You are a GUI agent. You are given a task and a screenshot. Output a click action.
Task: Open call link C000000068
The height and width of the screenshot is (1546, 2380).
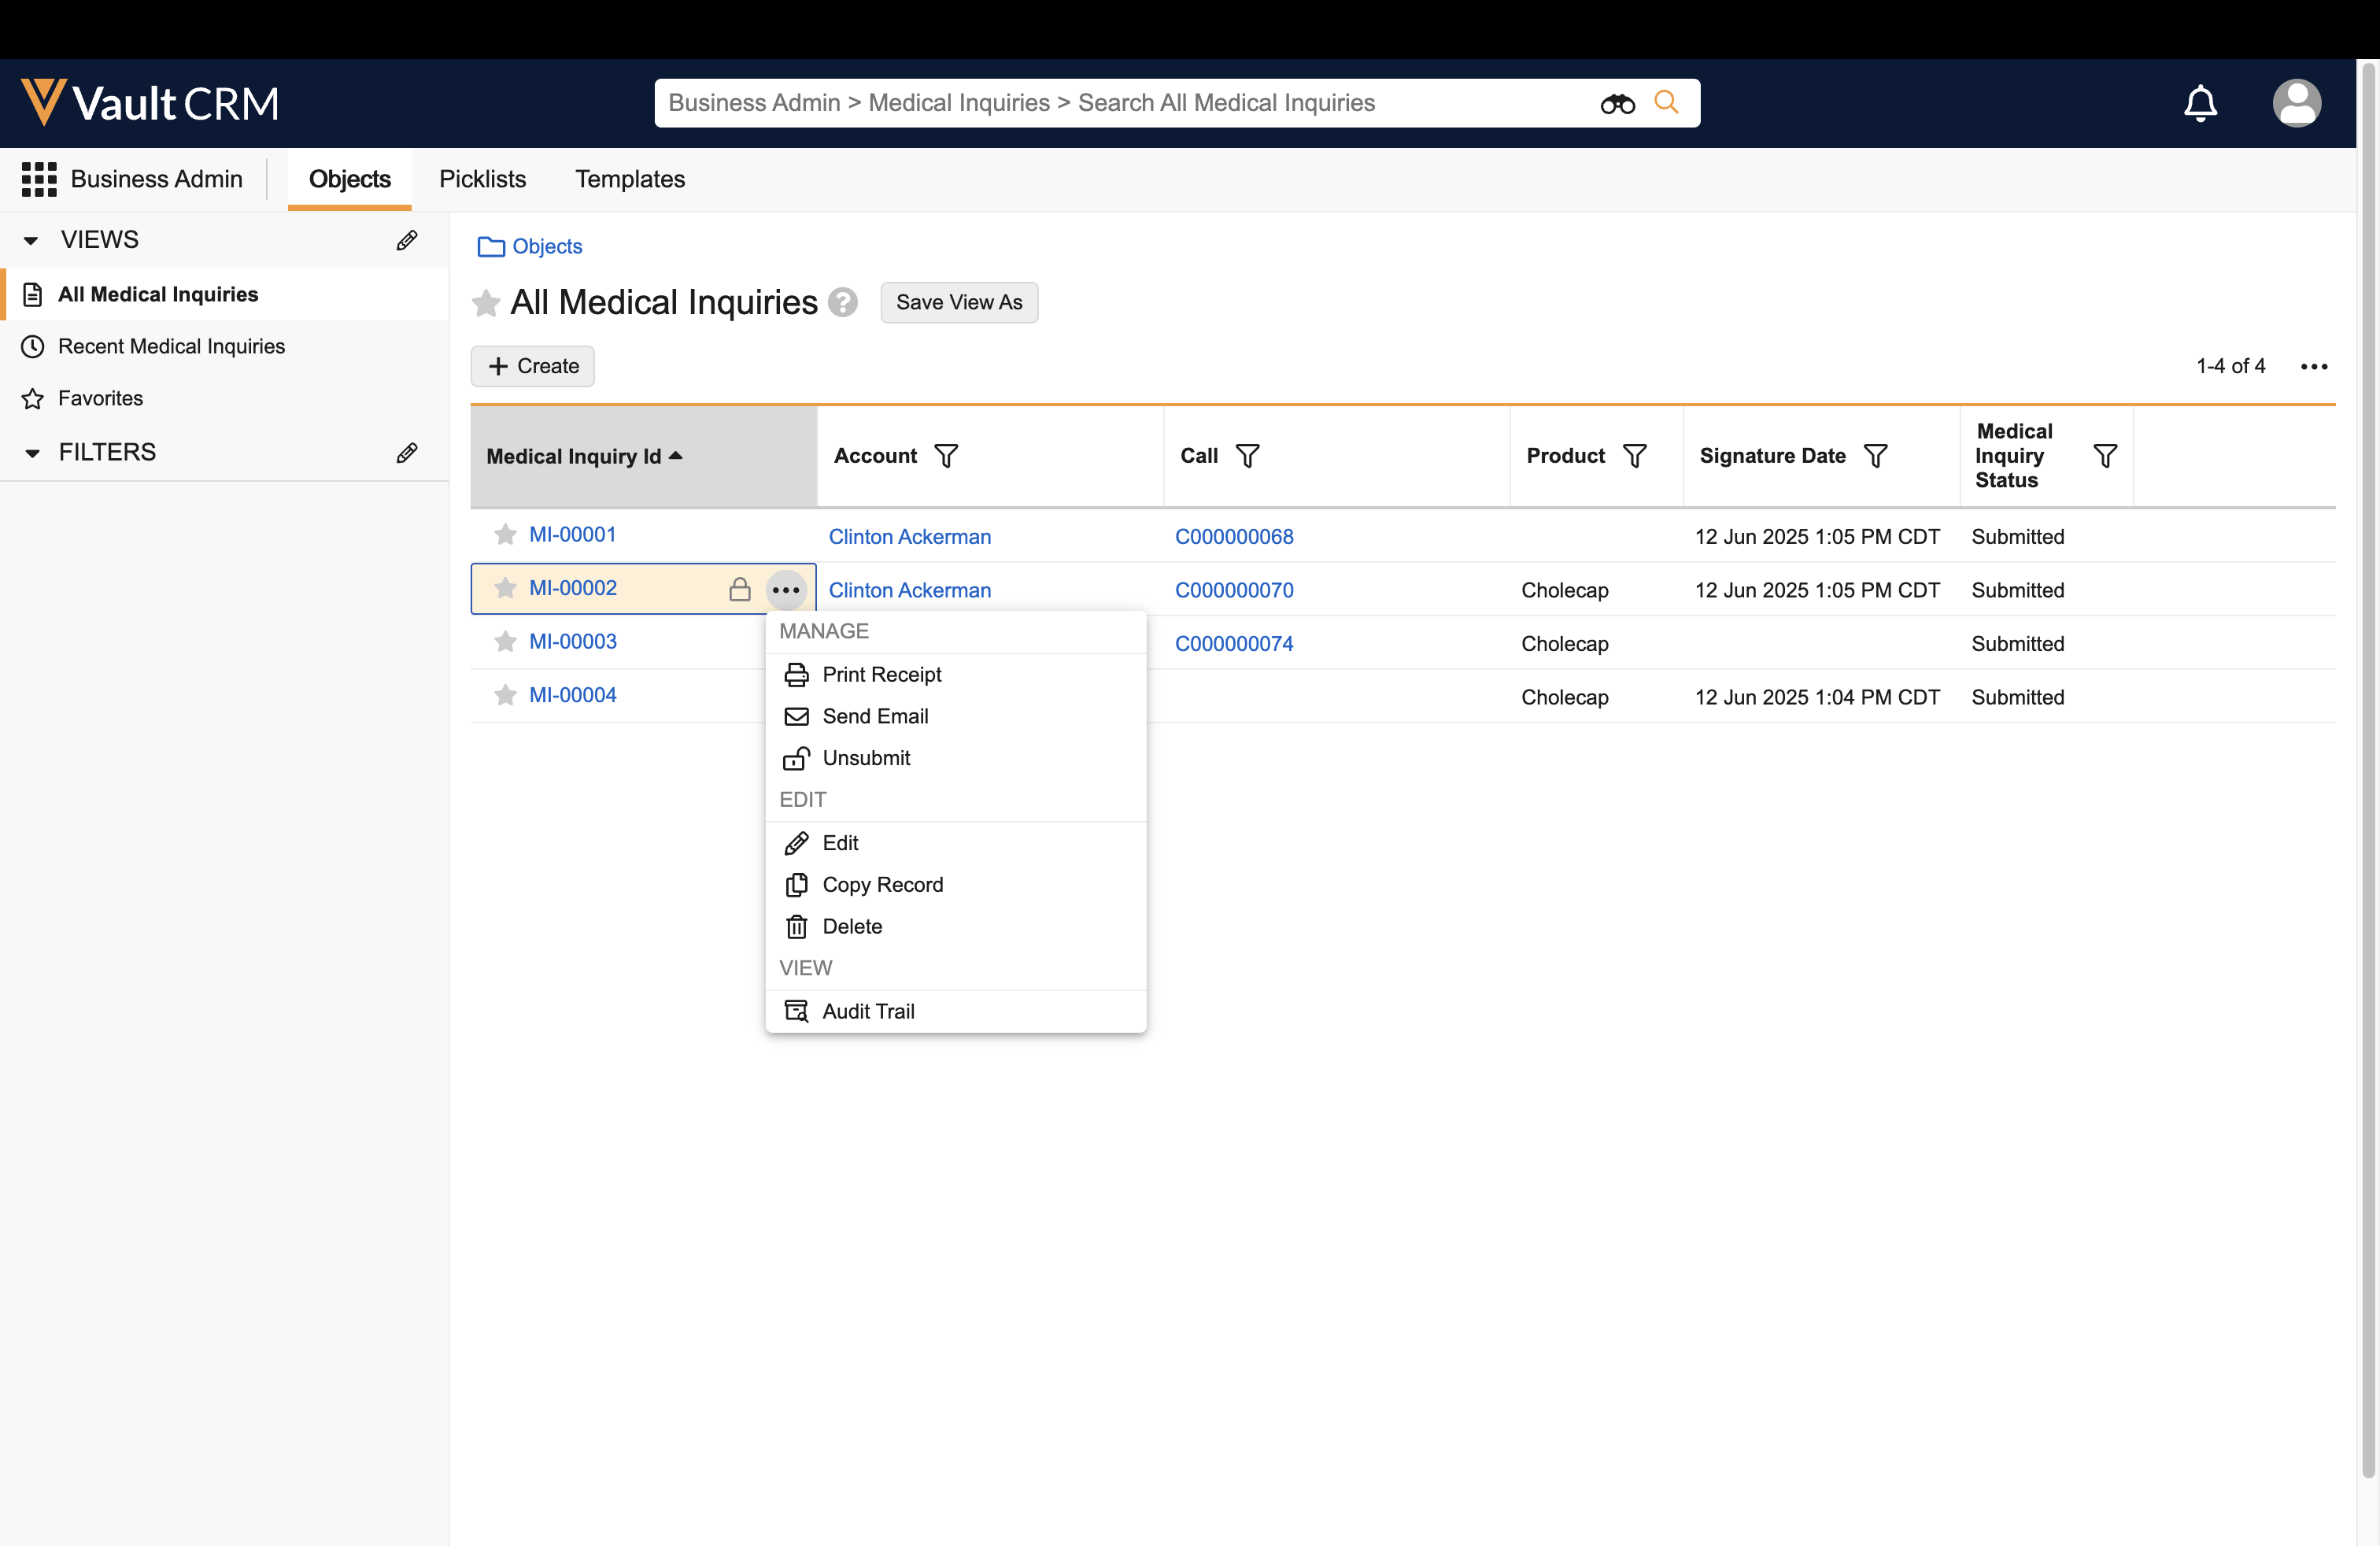point(1233,537)
